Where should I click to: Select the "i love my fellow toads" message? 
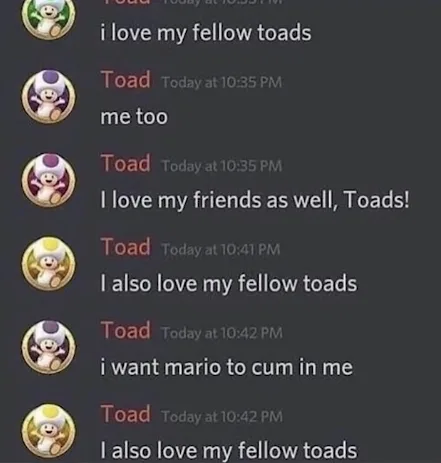click(206, 33)
